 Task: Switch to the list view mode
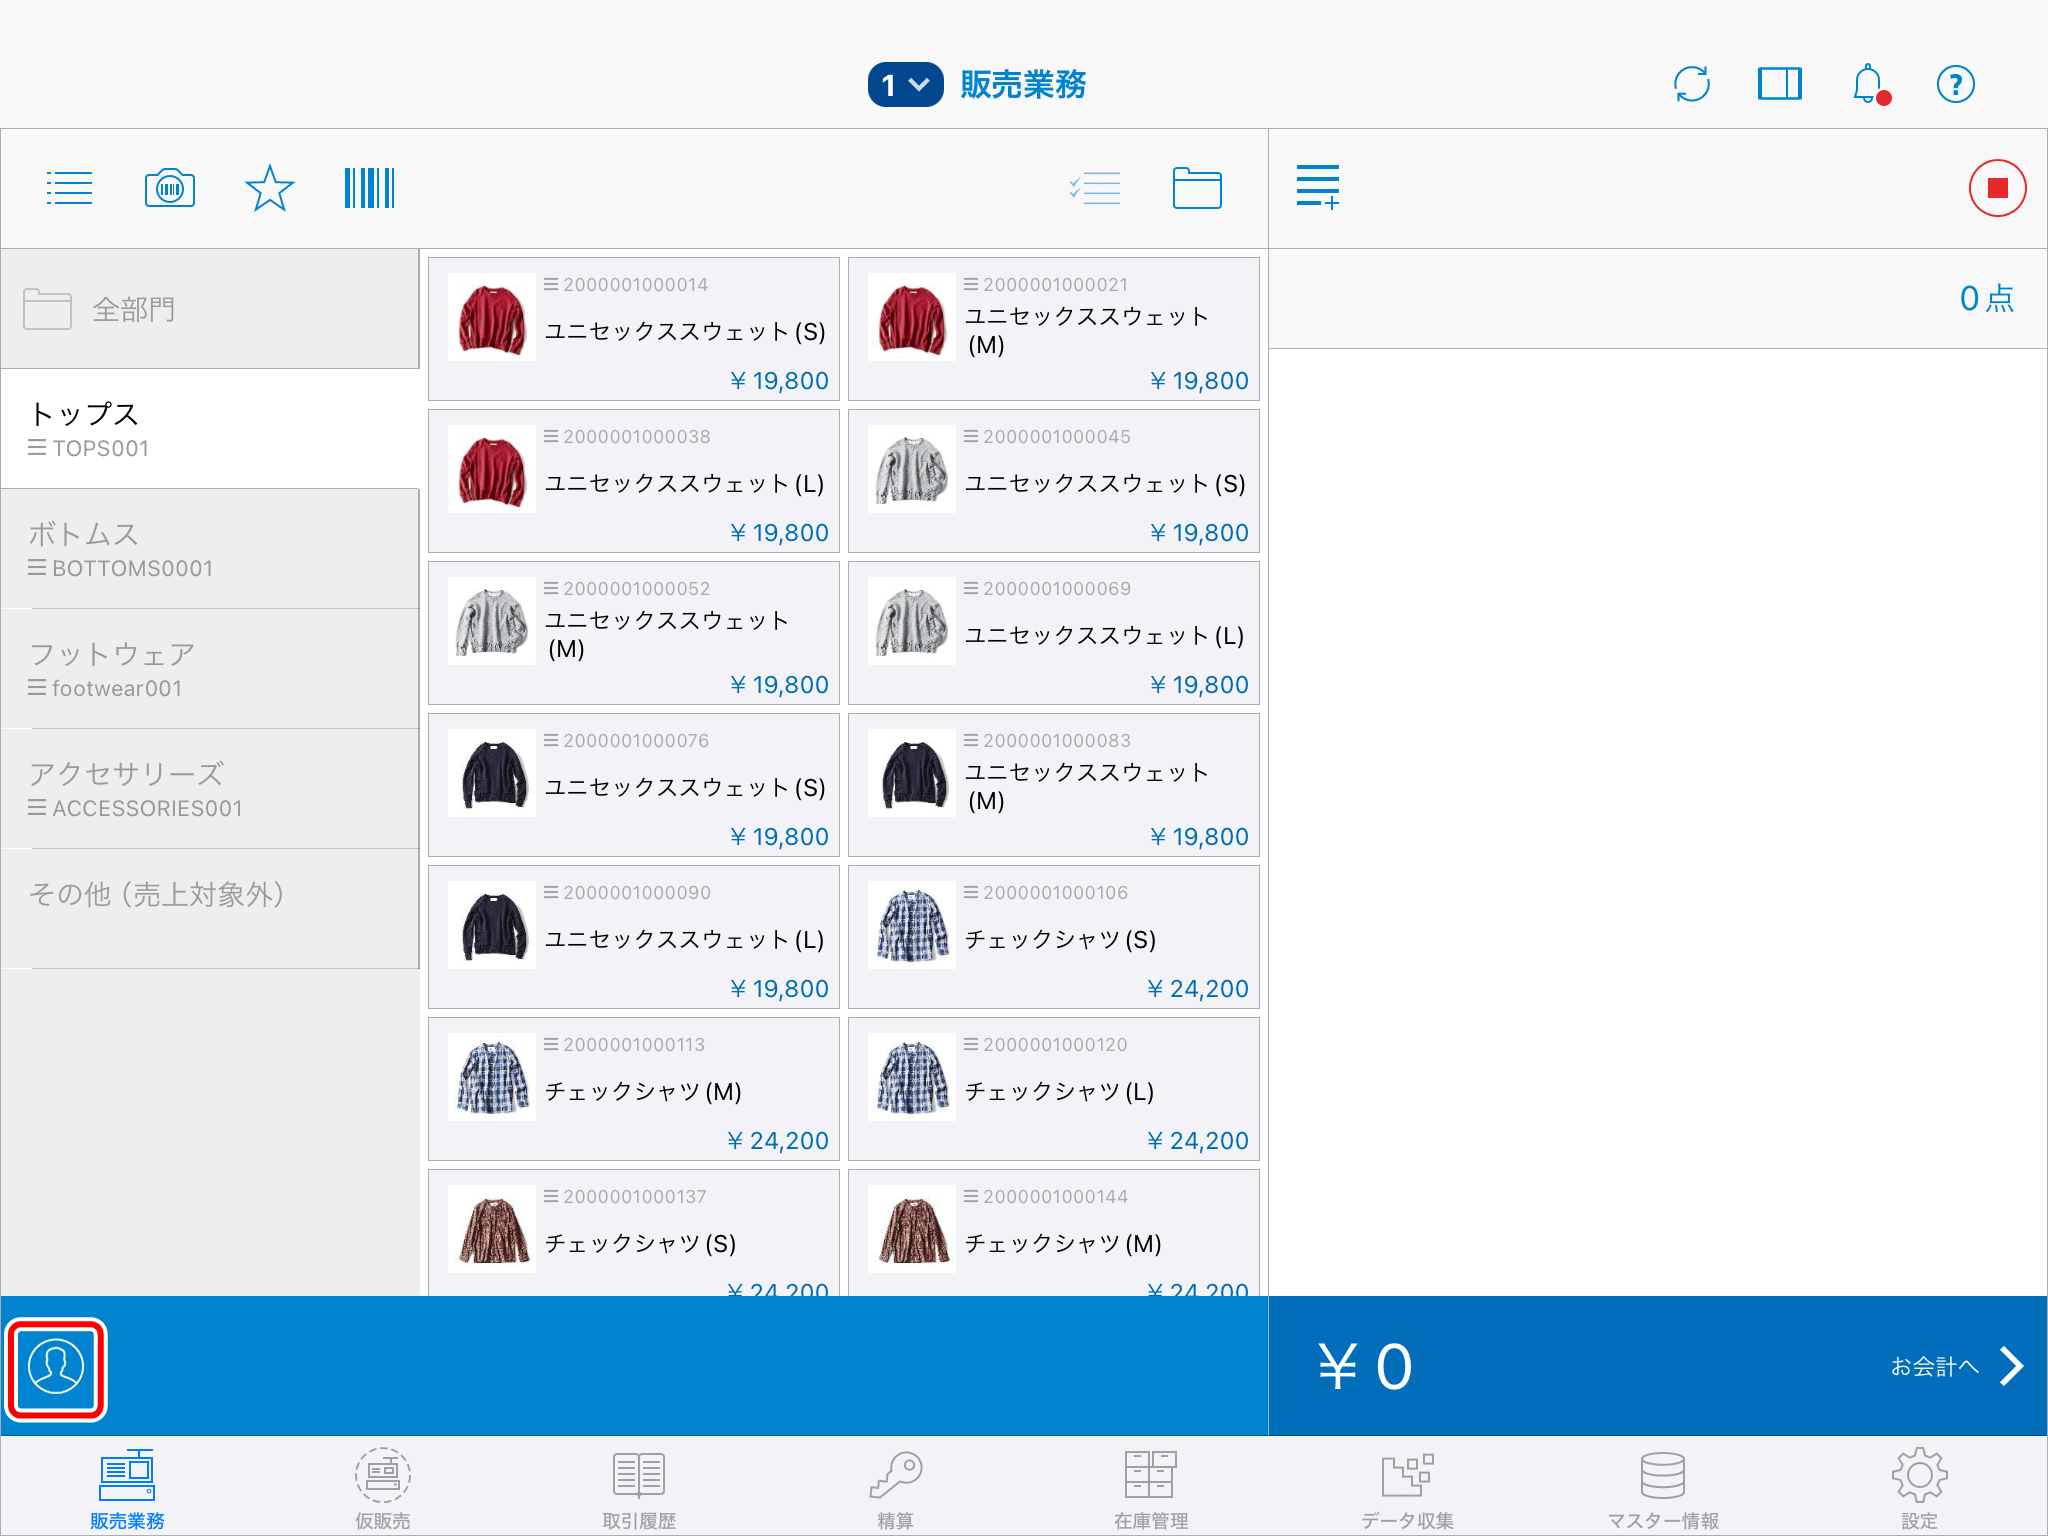click(70, 188)
